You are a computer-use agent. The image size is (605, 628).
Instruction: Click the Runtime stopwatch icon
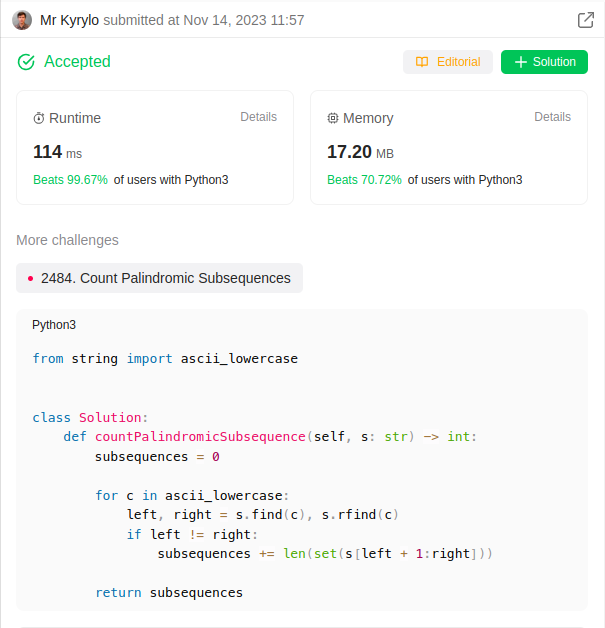coord(39,118)
